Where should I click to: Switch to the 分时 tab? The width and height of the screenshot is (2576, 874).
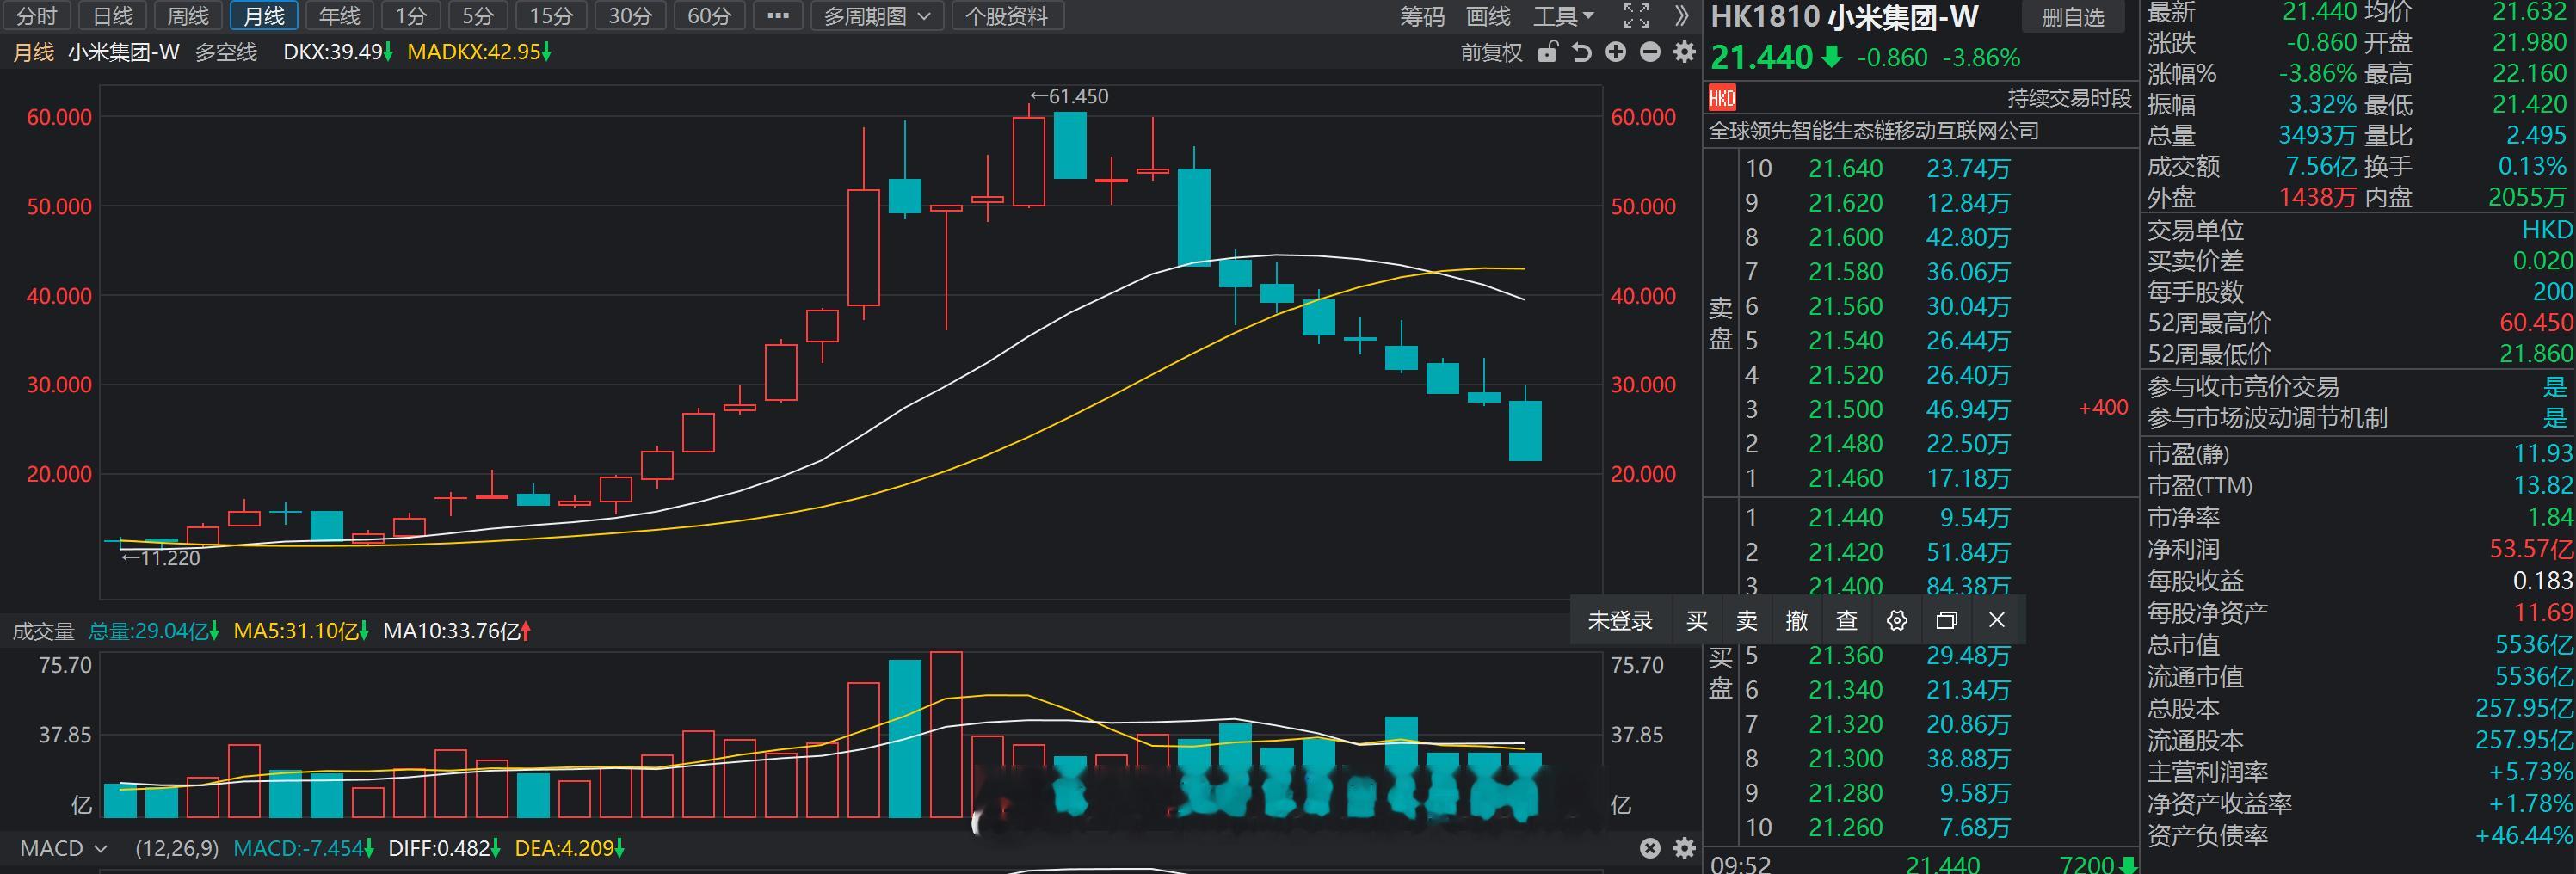(x=37, y=16)
